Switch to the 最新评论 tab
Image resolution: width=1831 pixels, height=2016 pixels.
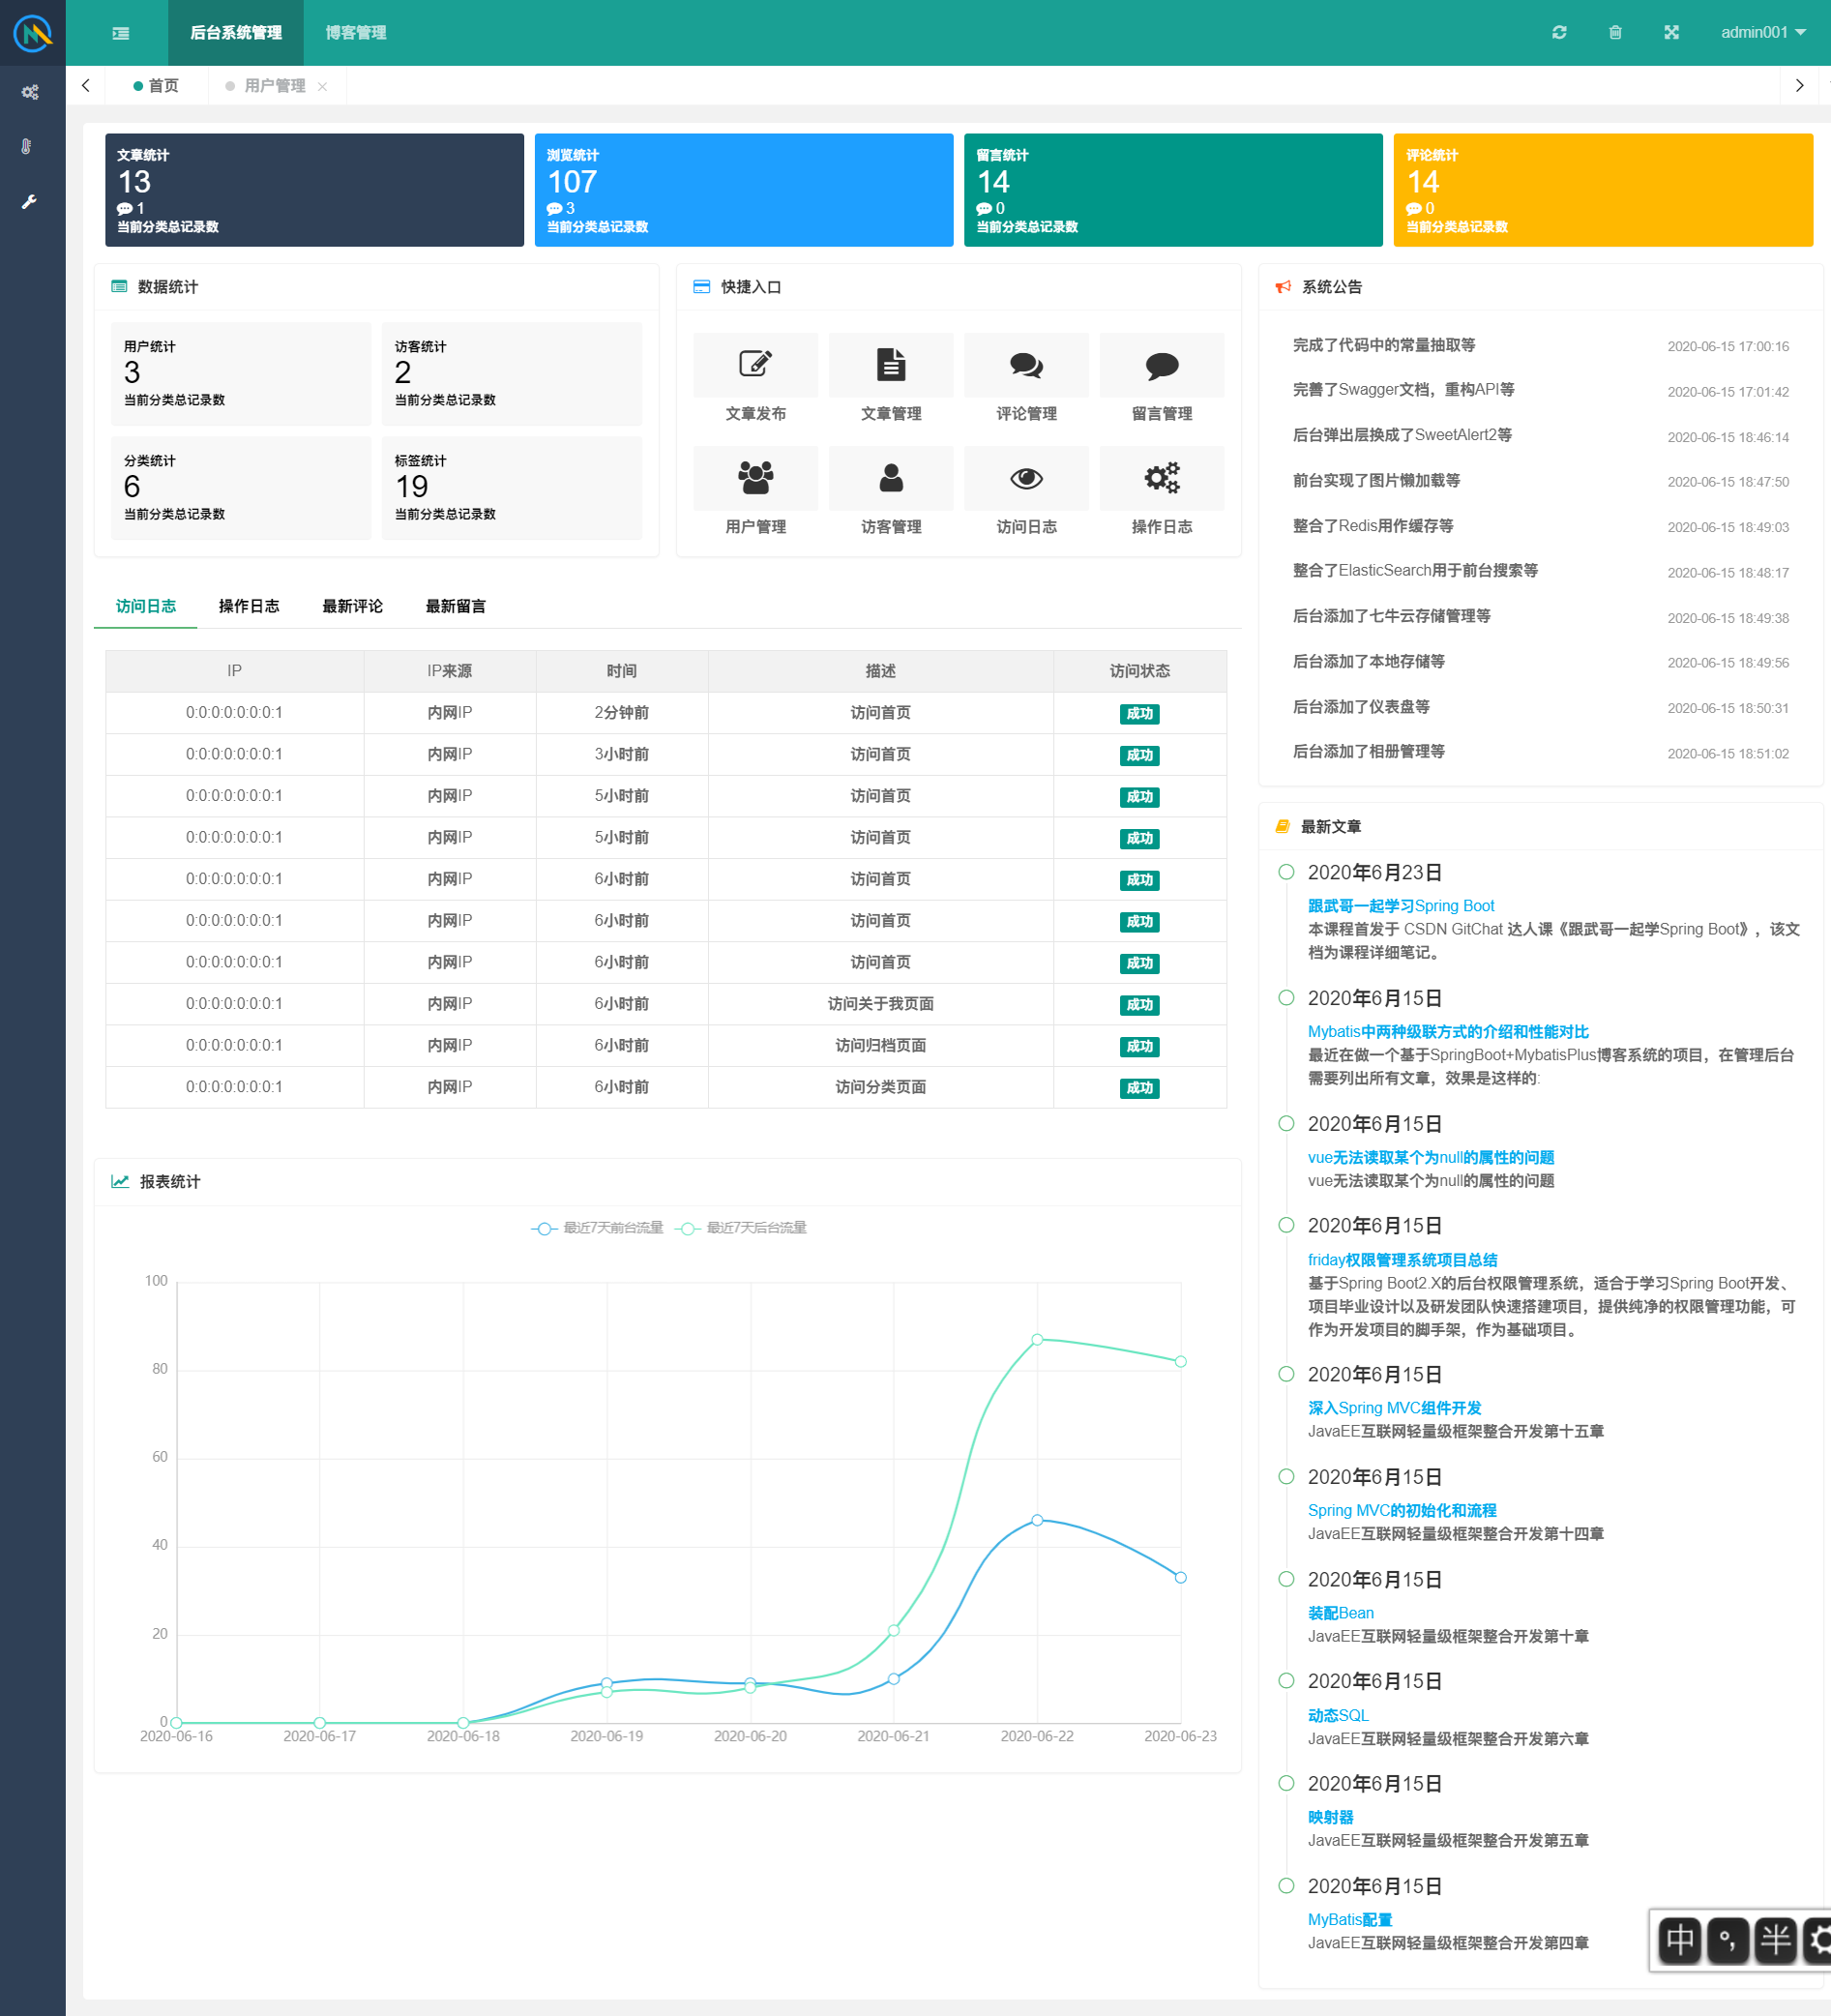[352, 606]
